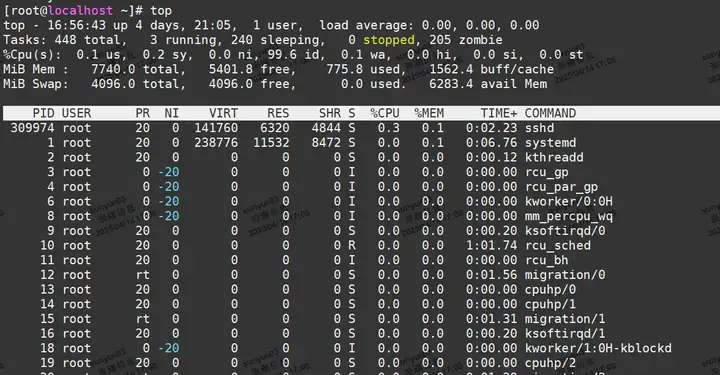The width and height of the screenshot is (720, 375).
Task: Click the SHR column header
Action: click(330, 113)
